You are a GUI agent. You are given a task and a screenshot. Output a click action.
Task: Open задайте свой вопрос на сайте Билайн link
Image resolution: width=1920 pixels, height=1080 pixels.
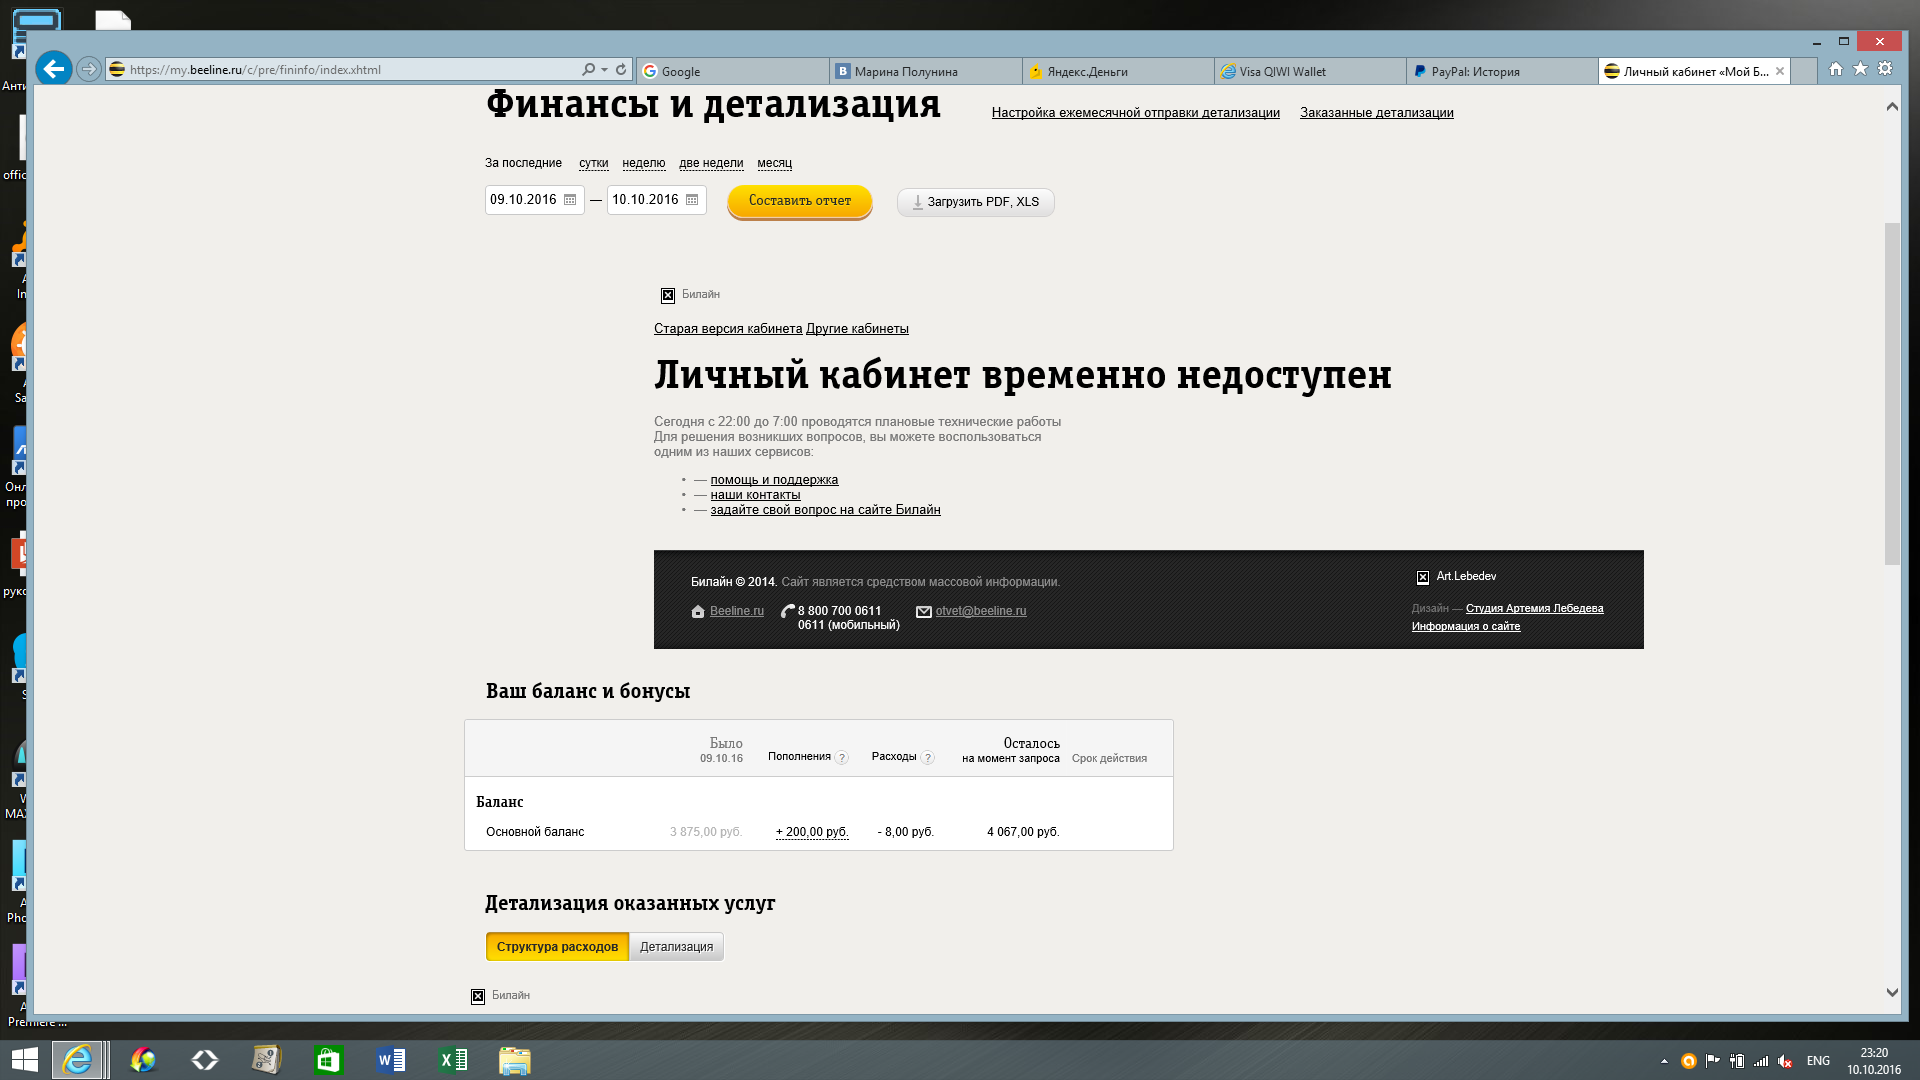point(825,510)
